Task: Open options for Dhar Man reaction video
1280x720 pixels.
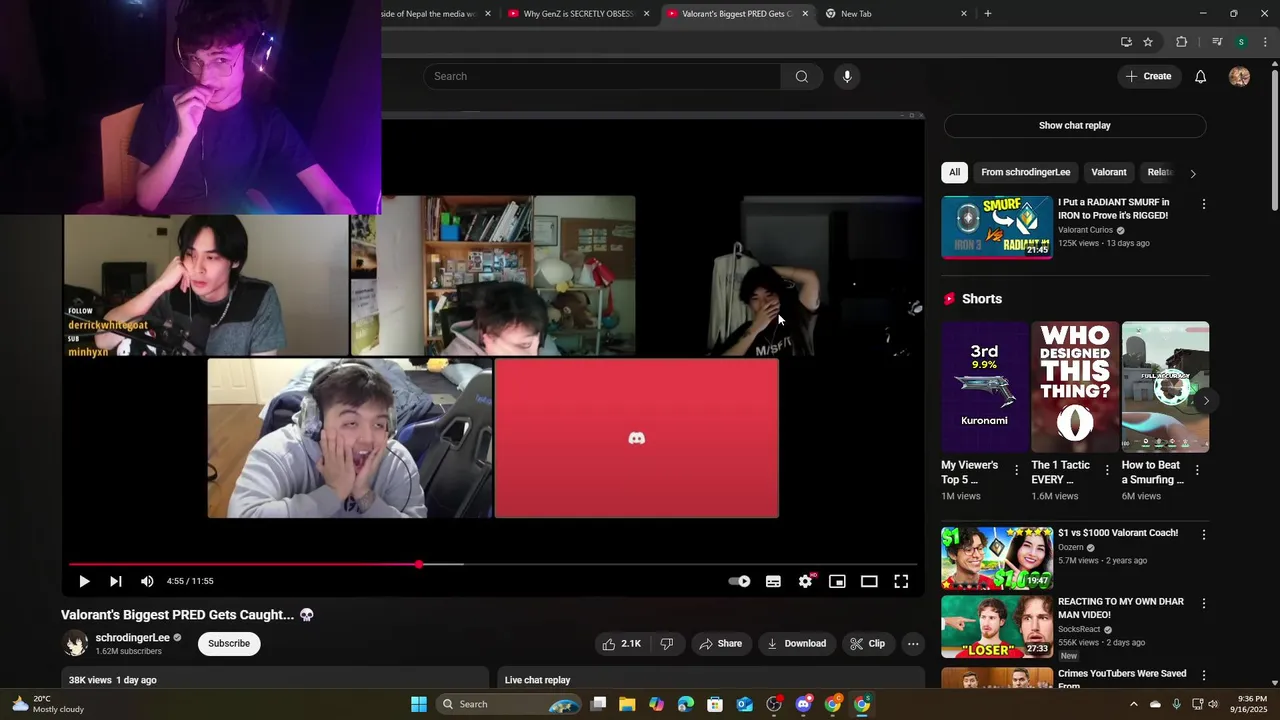Action: 1203,604
